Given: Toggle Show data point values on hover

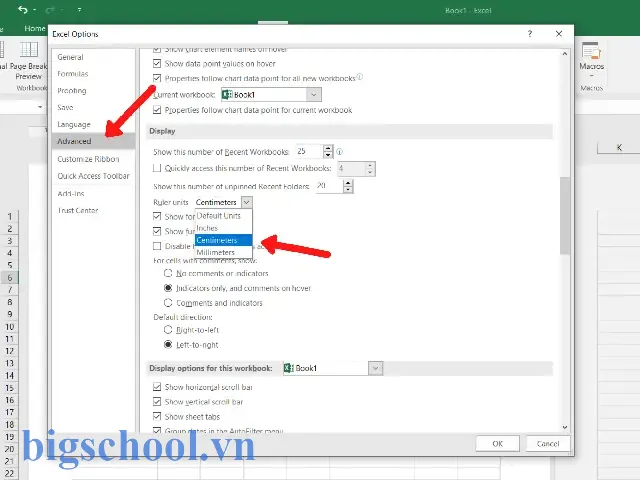Looking at the screenshot, I should point(157,64).
